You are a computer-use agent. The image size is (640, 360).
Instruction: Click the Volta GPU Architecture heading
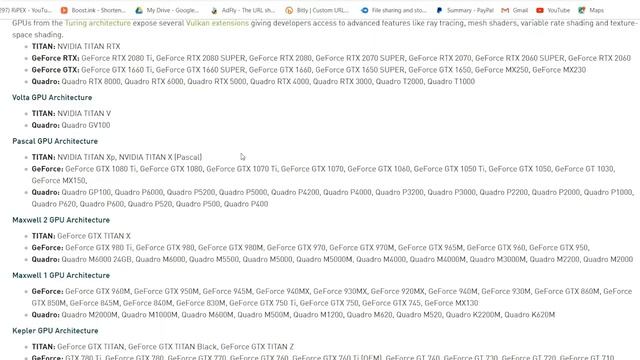[52, 98]
